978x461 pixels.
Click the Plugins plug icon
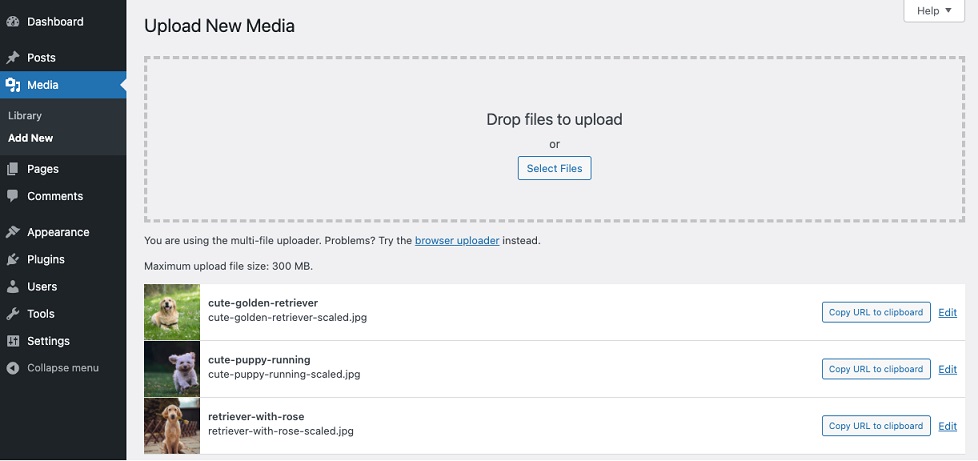click(12, 260)
